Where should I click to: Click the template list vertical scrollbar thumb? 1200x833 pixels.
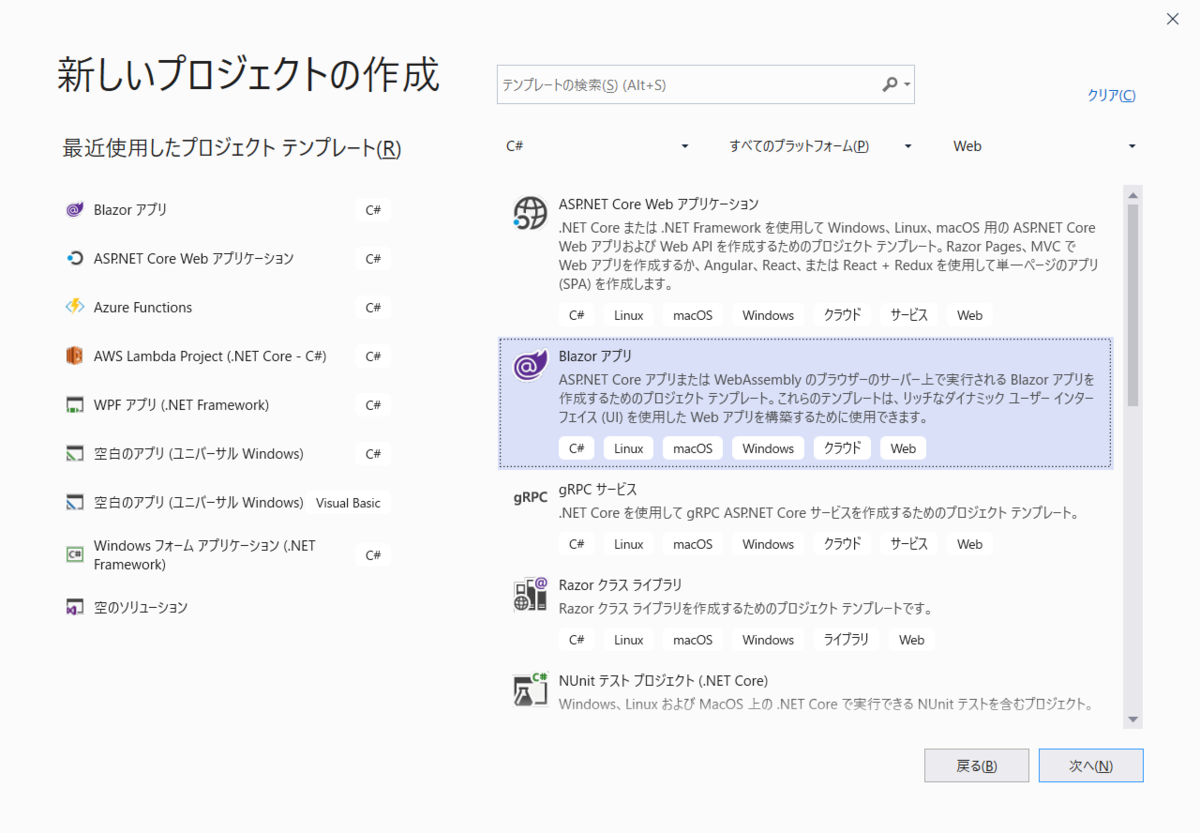coord(1133,305)
